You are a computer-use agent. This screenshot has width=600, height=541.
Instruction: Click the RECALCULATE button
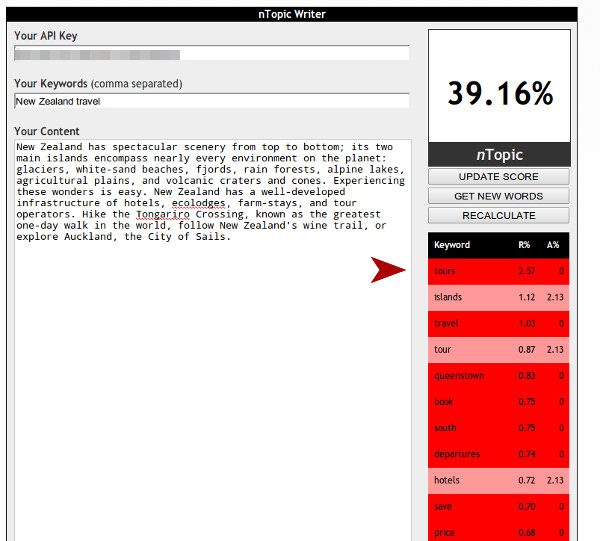499,215
